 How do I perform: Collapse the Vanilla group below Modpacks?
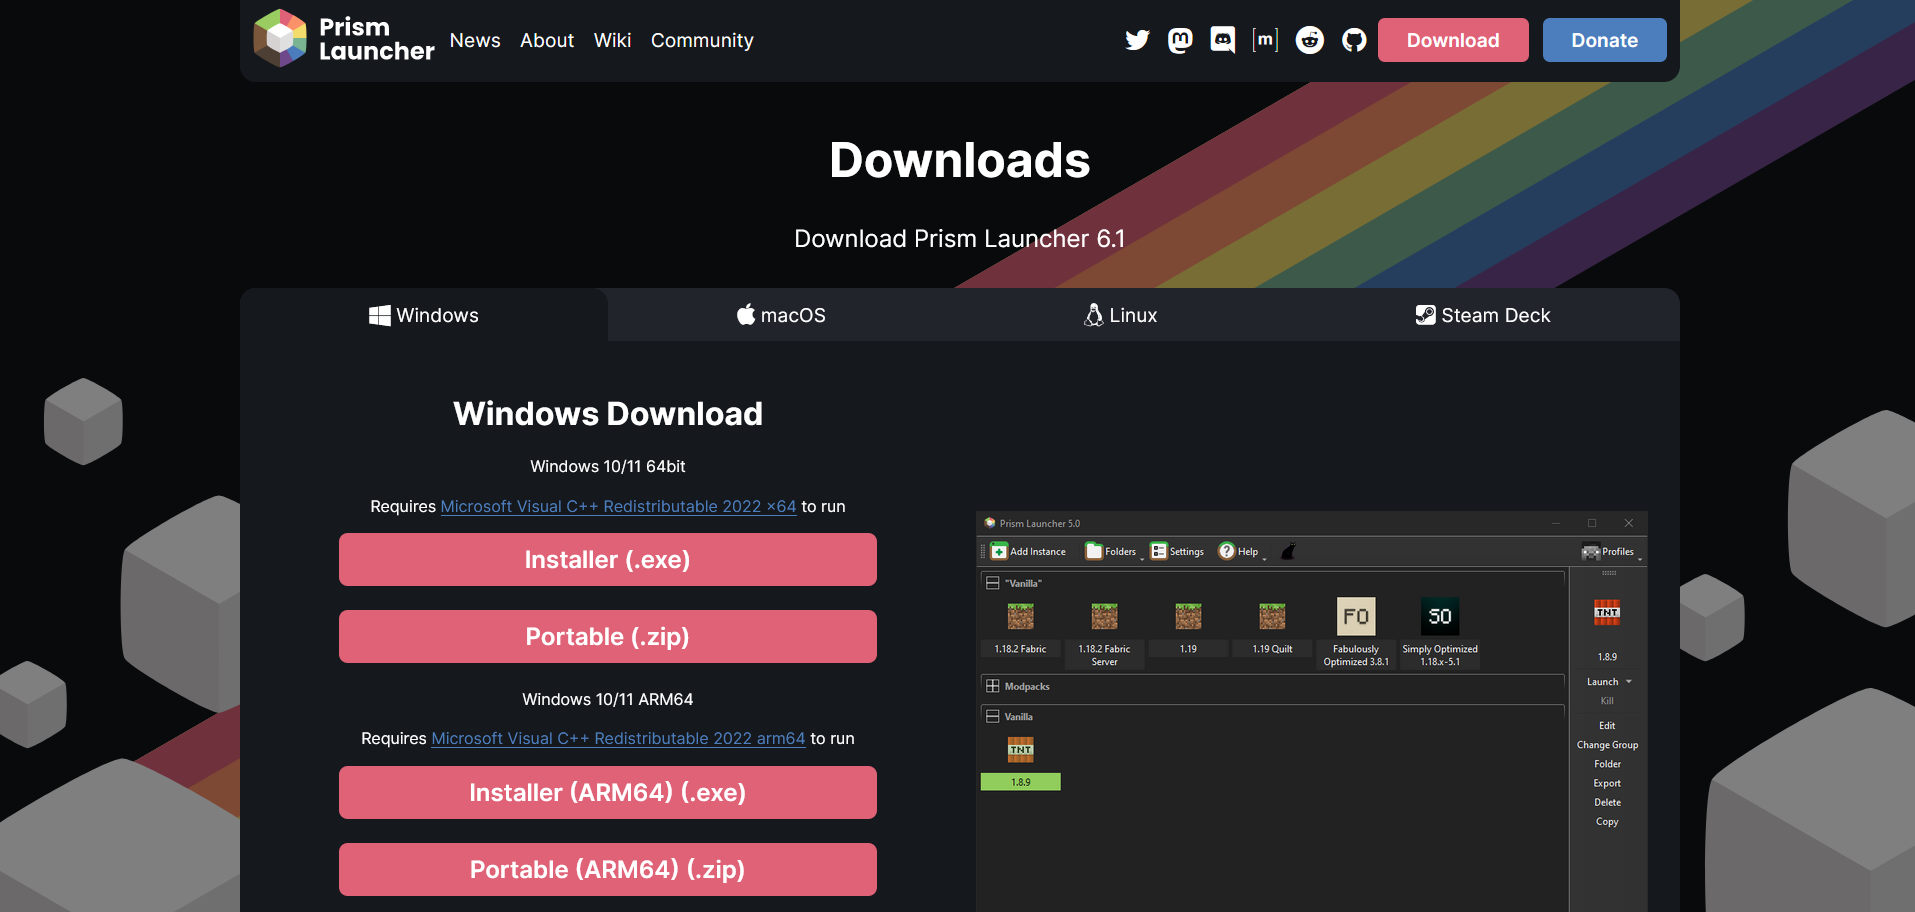992,716
